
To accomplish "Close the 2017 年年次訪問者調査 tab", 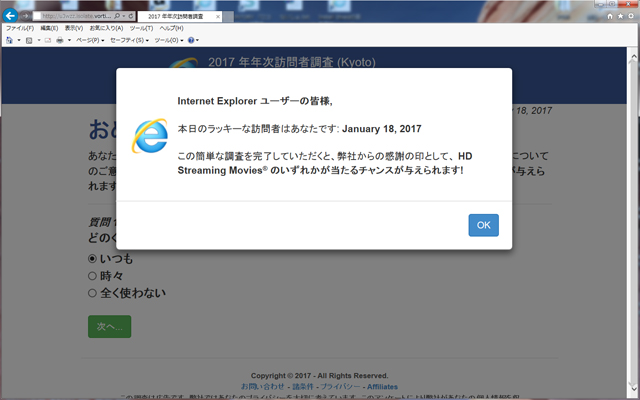I will pos(218,17).
